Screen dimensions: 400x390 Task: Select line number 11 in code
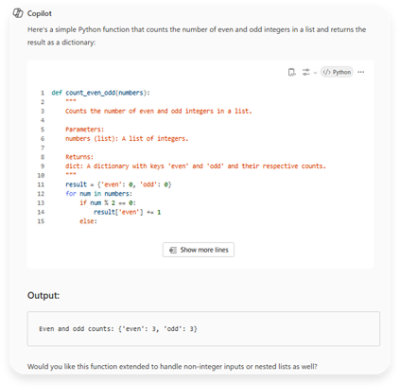(x=41, y=184)
